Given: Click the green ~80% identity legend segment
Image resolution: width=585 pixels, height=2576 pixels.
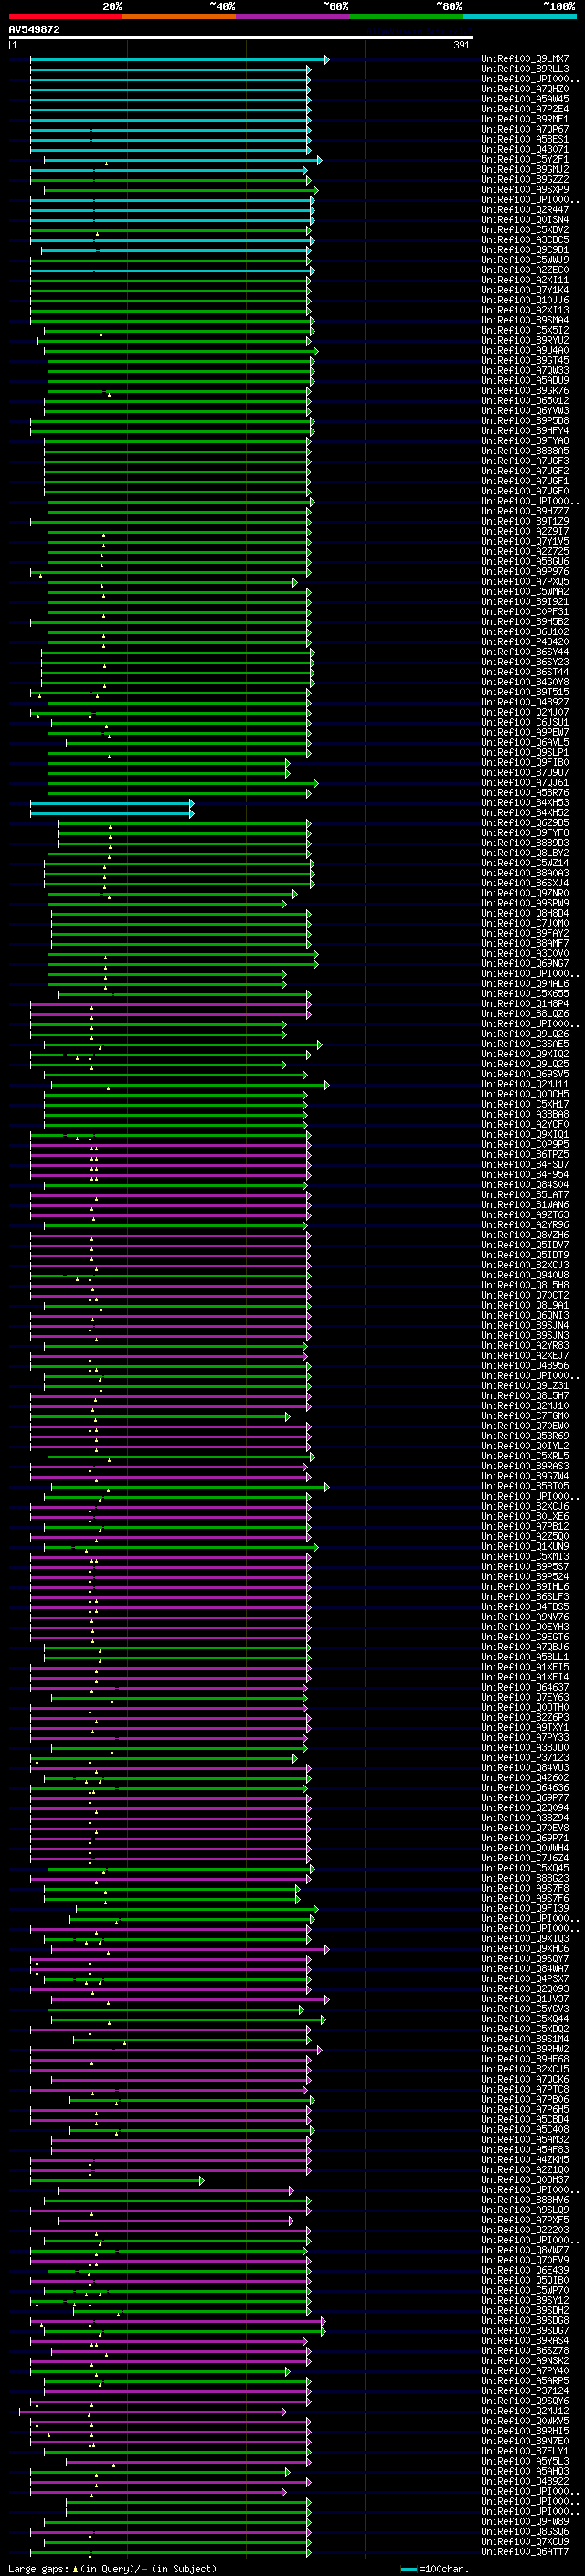Looking at the screenshot, I should pos(406,16).
